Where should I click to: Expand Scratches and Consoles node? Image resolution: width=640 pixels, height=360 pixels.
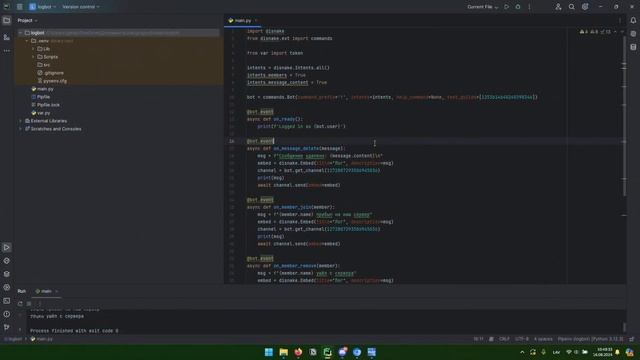click(x=20, y=129)
